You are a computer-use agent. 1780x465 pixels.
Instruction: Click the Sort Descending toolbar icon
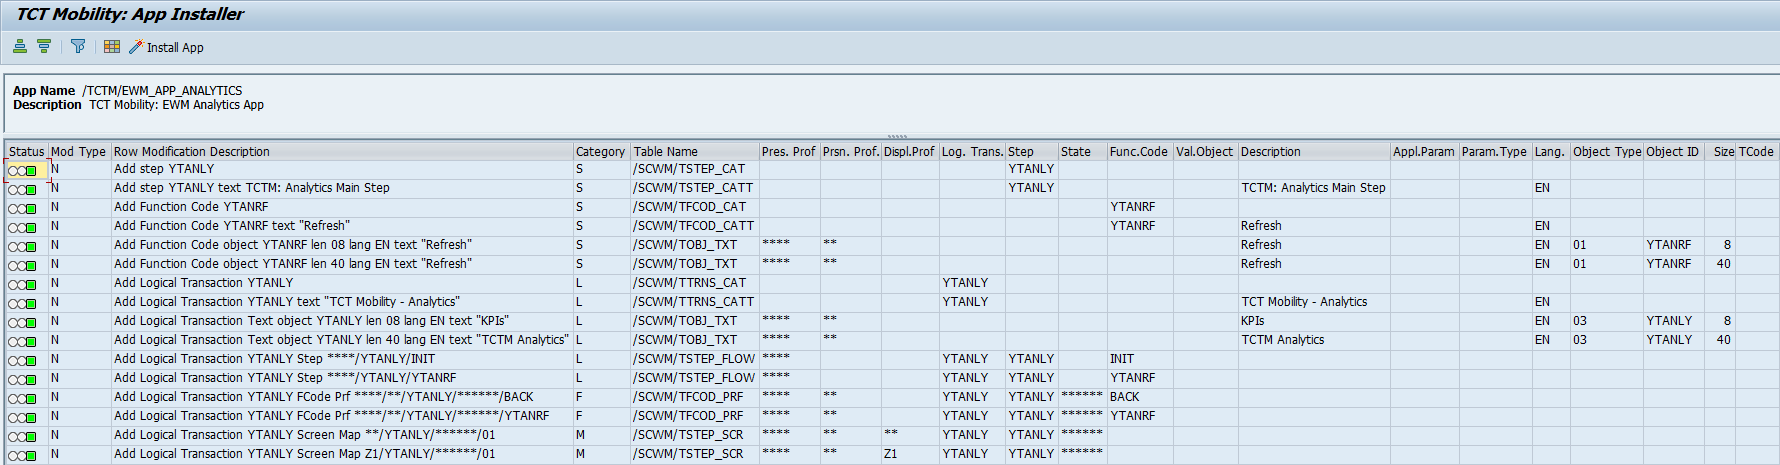pyautogui.click(x=44, y=47)
